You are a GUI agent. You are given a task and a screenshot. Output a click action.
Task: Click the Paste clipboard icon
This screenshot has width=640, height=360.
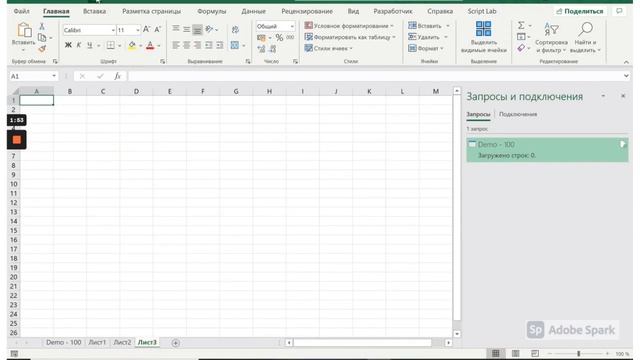[x=23, y=30]
